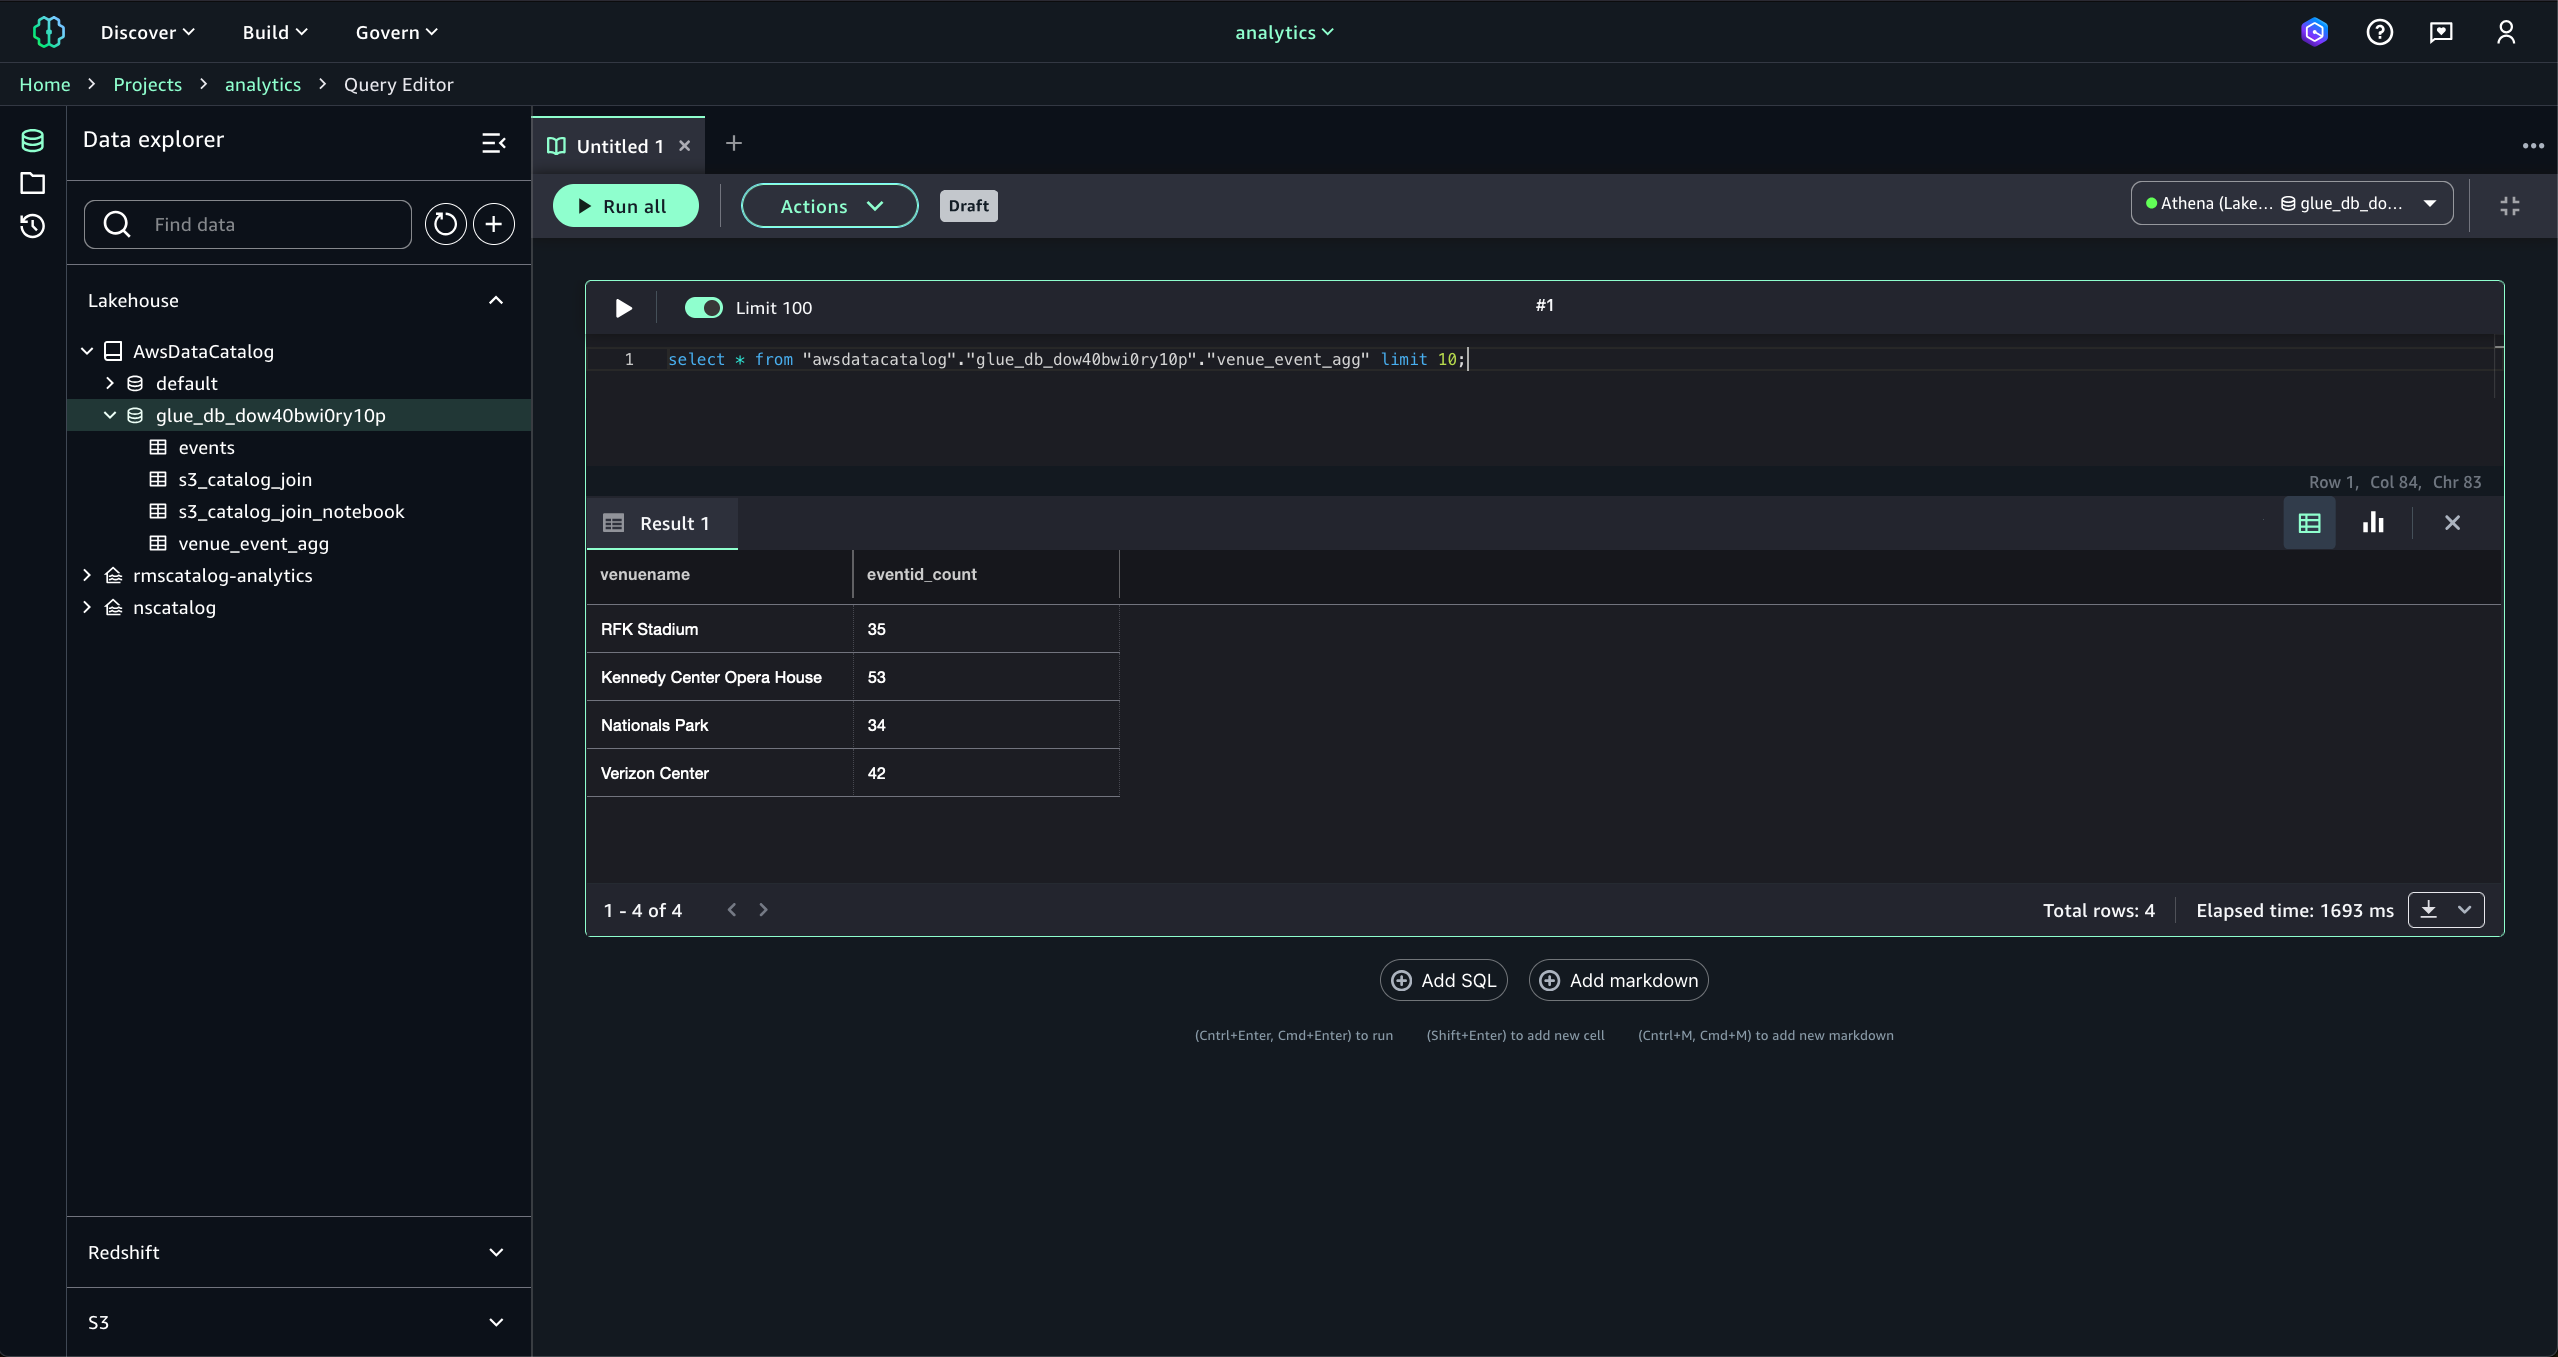Run the SQL cell with play icon

[x=623, y=308]
